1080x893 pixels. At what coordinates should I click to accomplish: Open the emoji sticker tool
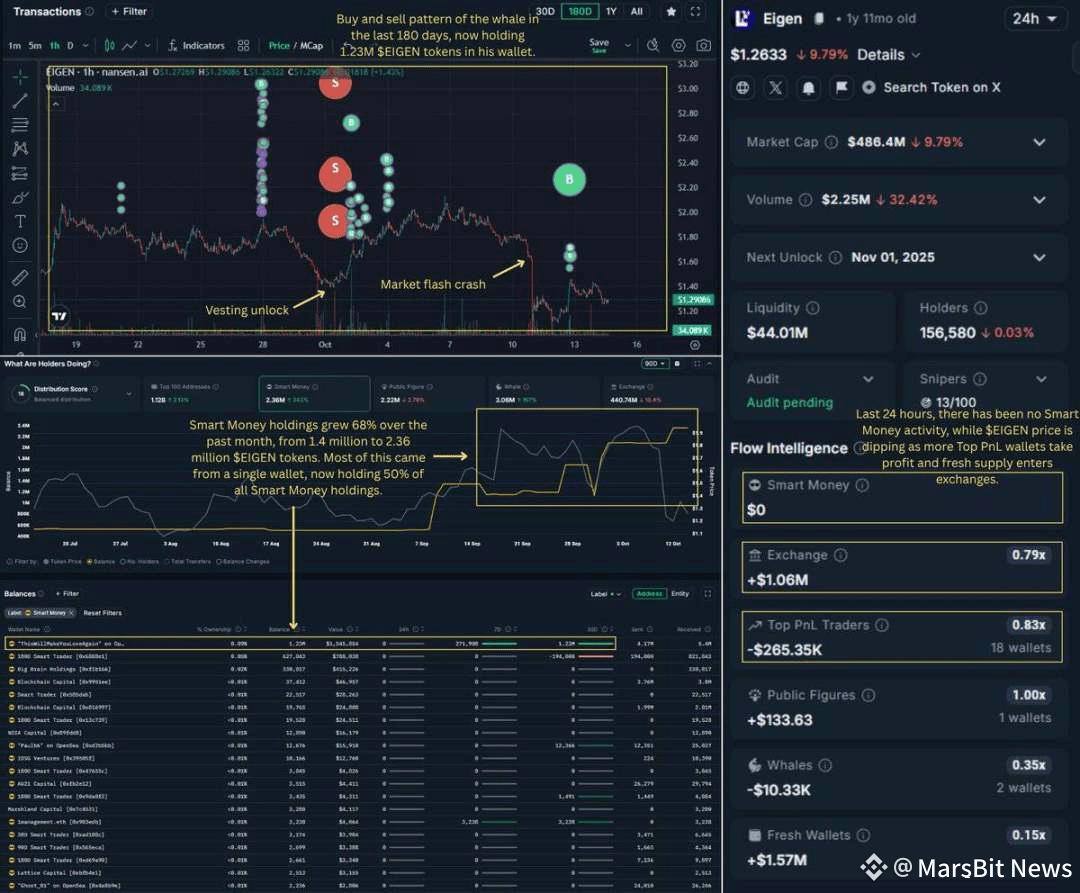pyautogui.click(x=20, y=245)
